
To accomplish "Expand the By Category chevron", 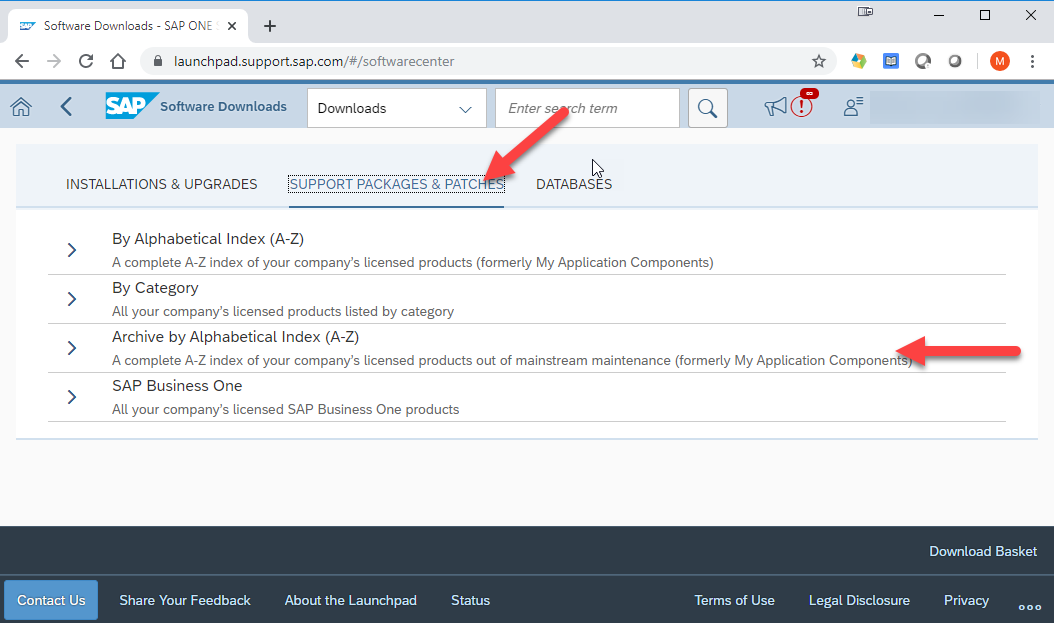I will (x=72, y=299).
